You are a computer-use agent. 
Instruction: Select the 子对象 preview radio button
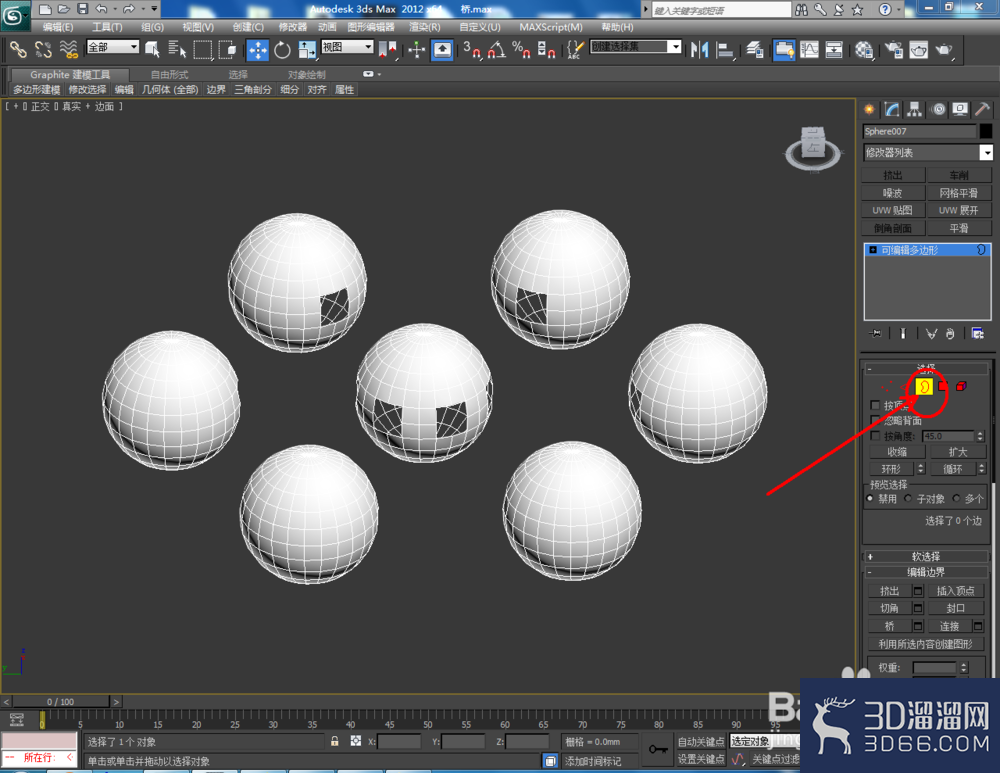point(908,498)
